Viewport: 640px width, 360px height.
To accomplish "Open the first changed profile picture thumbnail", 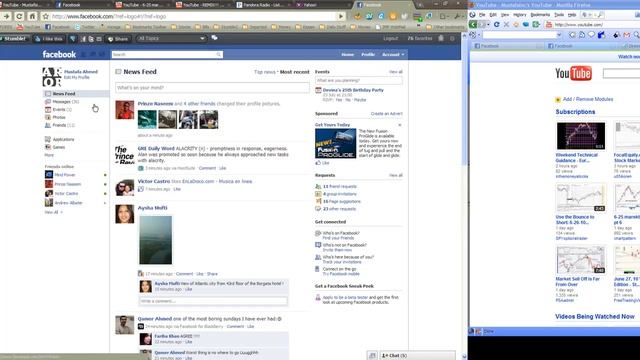I will (147, 120).
